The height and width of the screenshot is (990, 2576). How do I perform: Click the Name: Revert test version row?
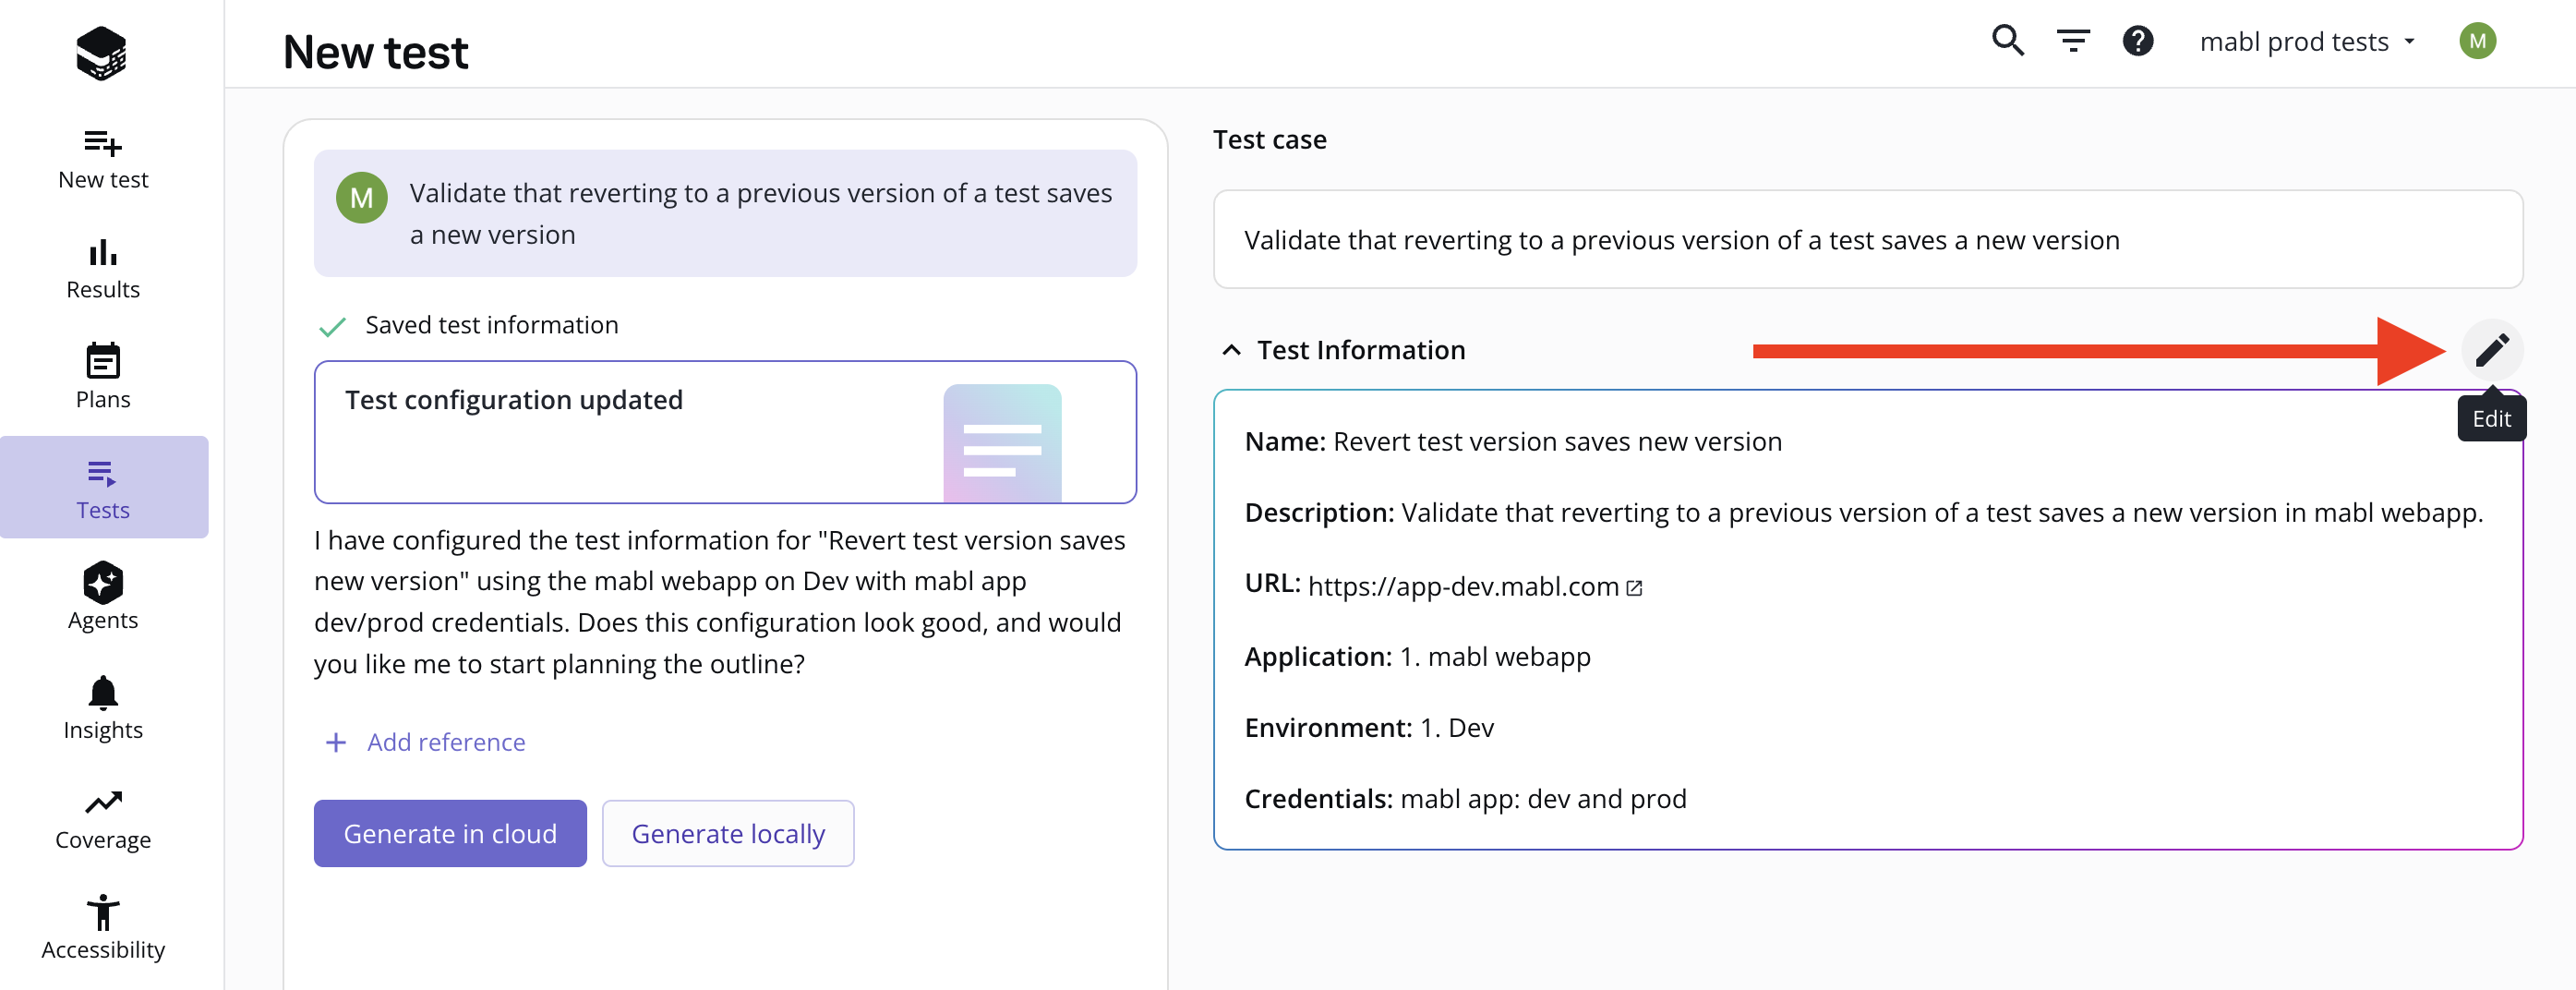pos(1513,441)
